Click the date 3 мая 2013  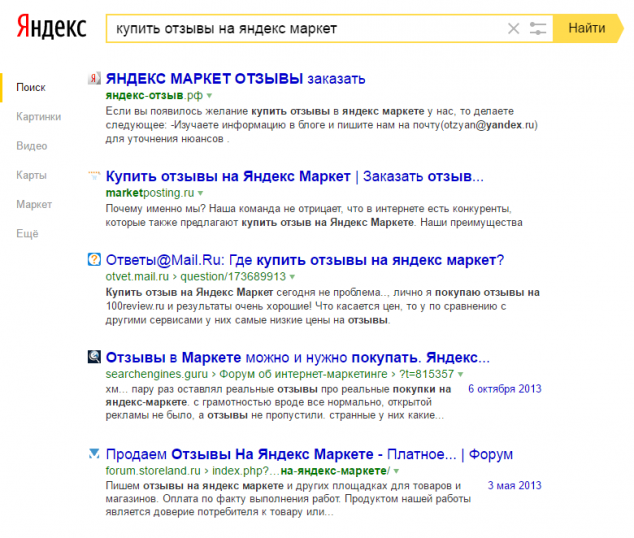[x=514, y=485]
